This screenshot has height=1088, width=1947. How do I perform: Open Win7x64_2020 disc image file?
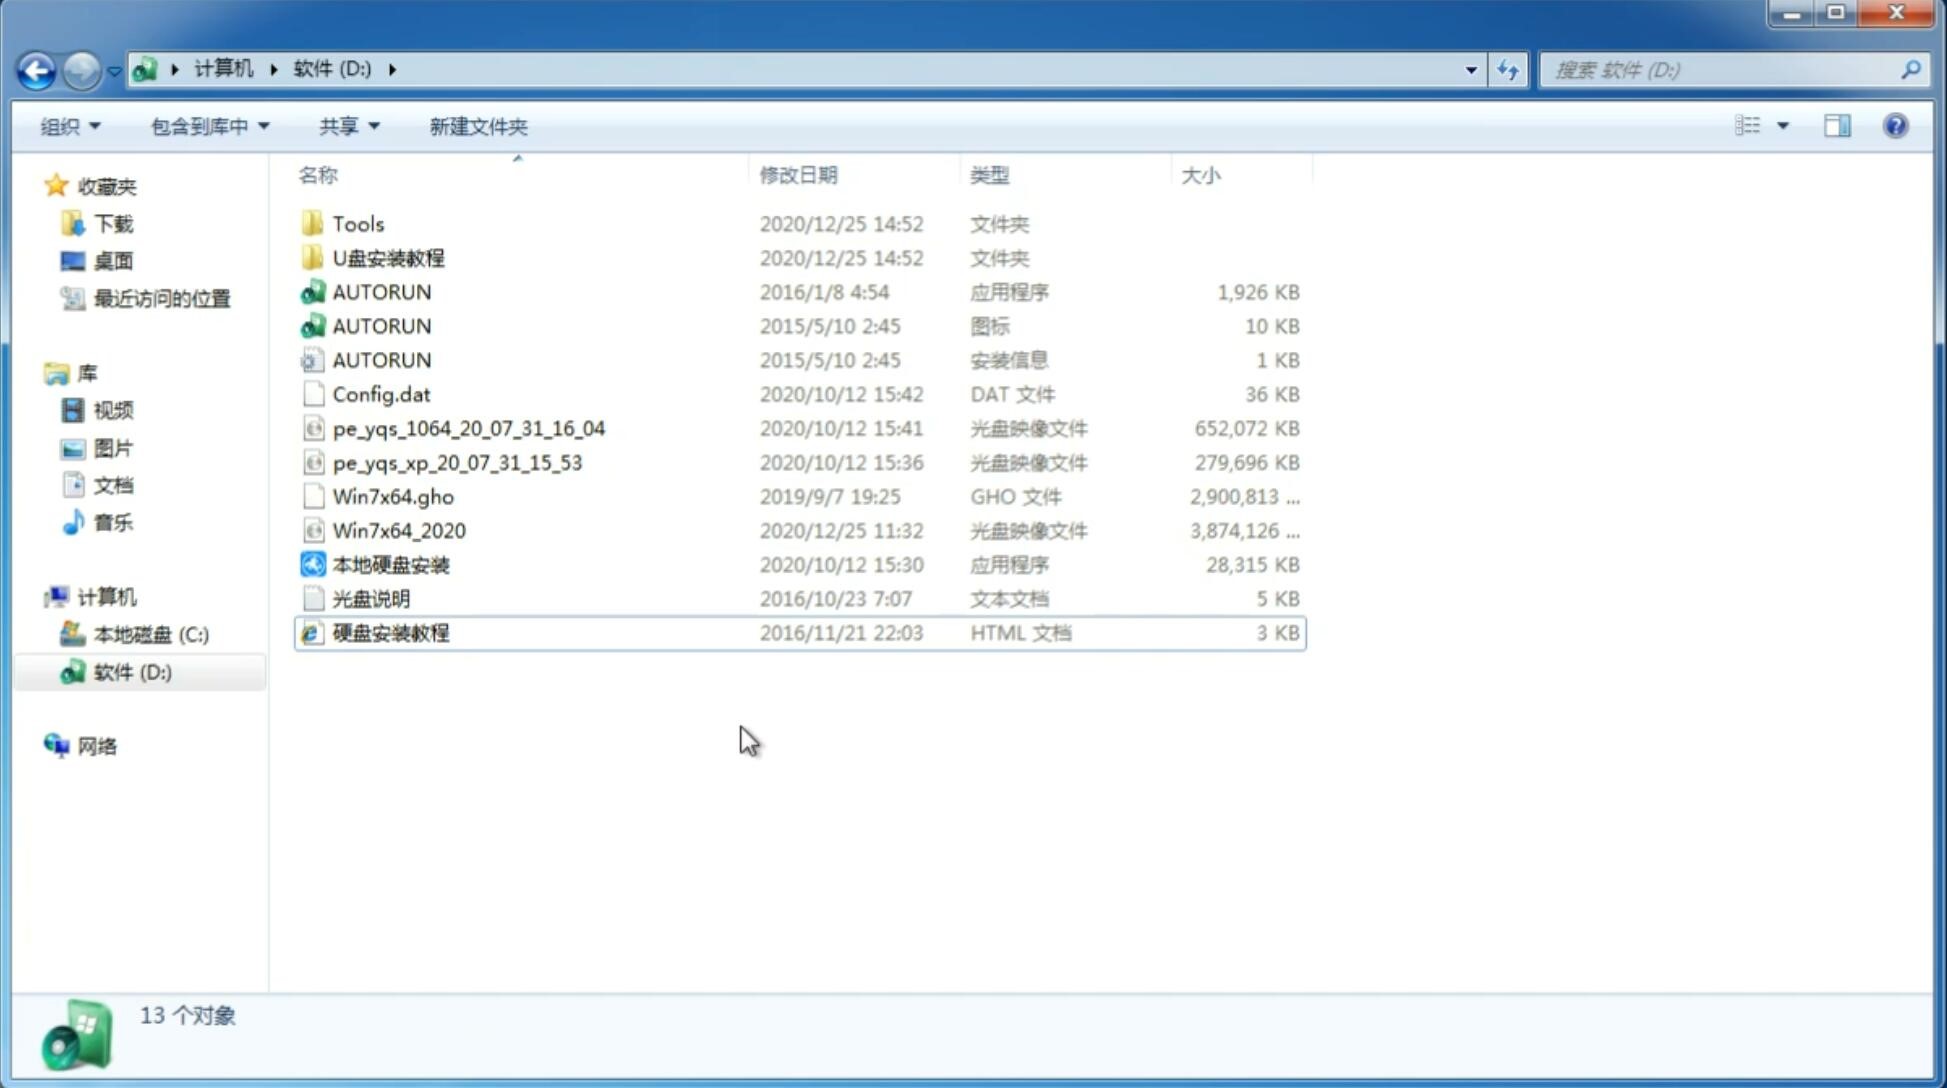coord(398,529)
